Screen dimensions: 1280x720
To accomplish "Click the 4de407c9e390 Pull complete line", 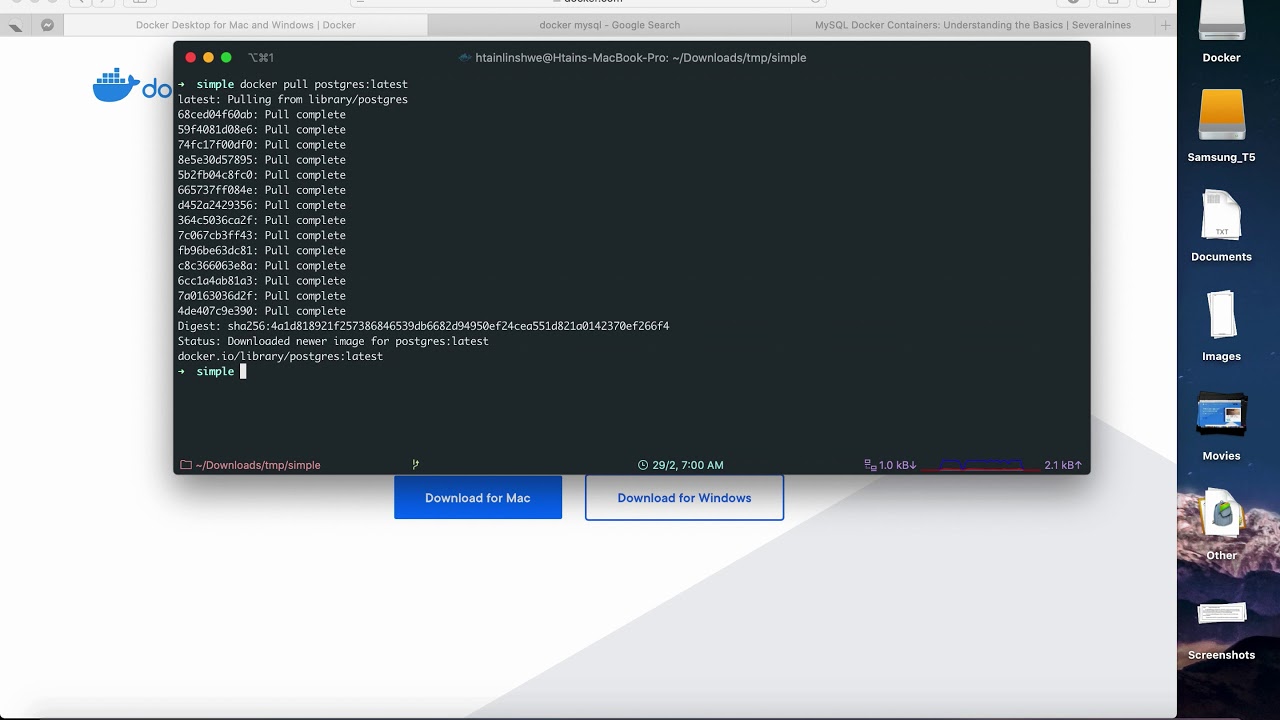I will [x=262, y=311].
